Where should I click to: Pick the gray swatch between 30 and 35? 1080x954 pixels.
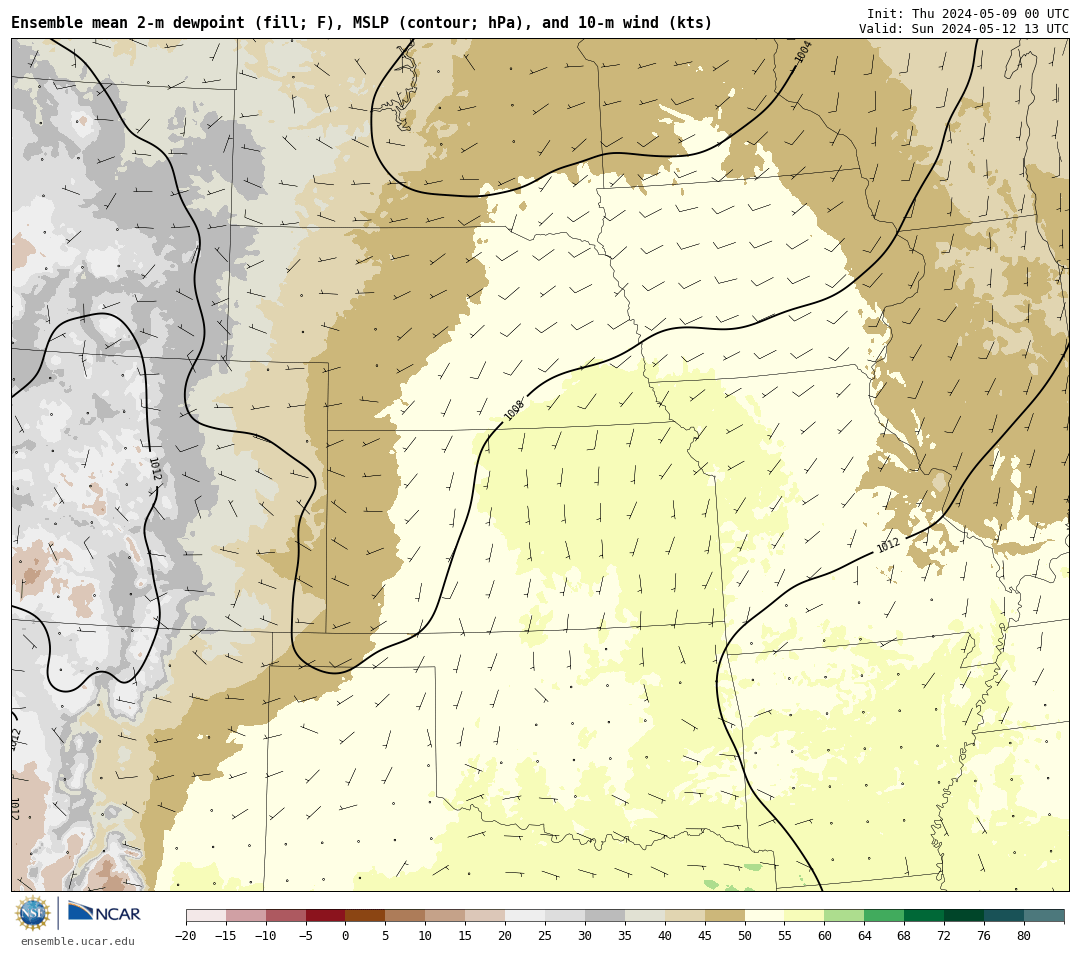pos(605,916)
